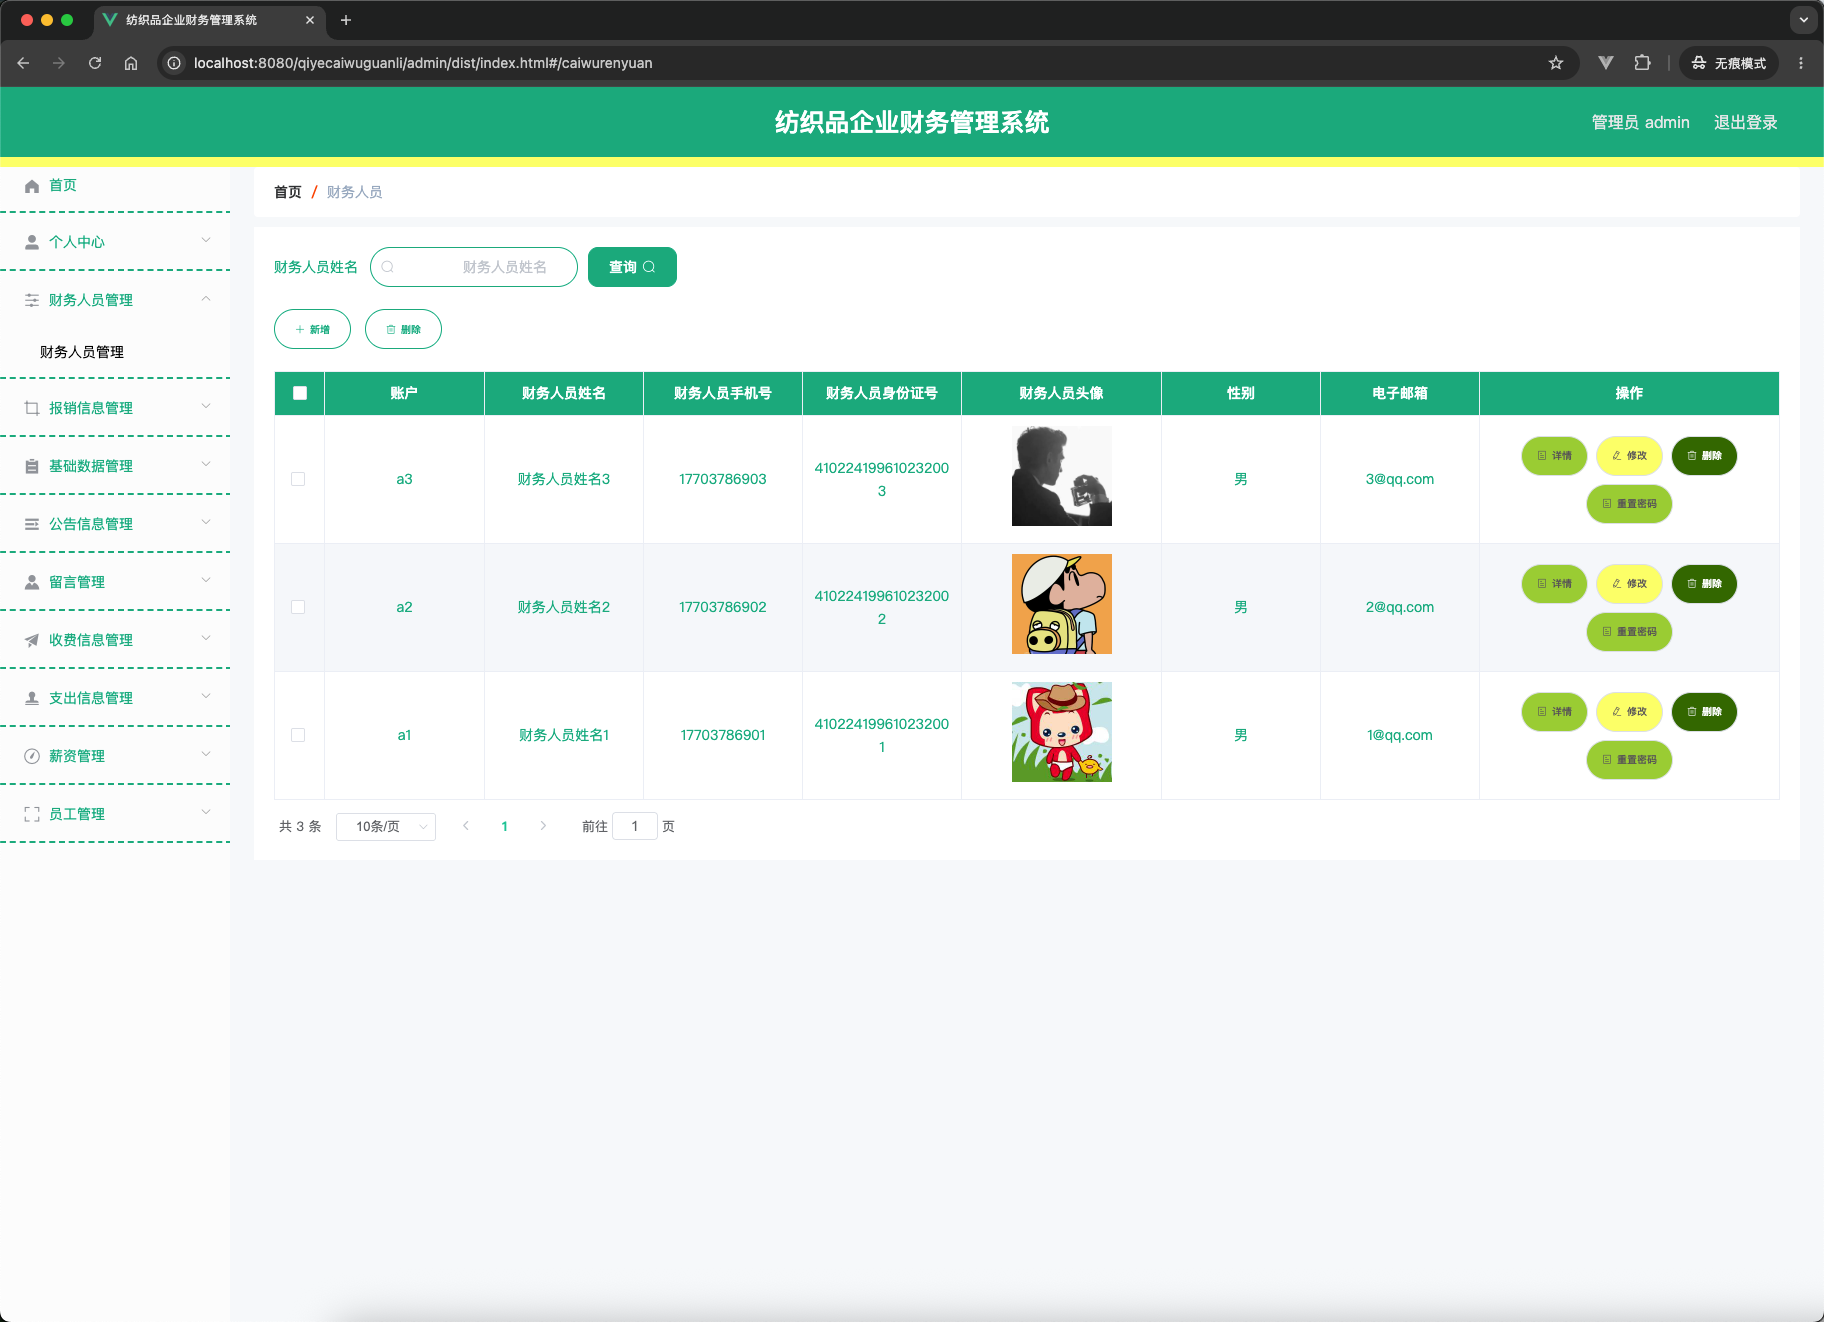The image size is (1824, 1322).
Task: Open the Chrome three-dot menu
Action: pos(1801,63)
